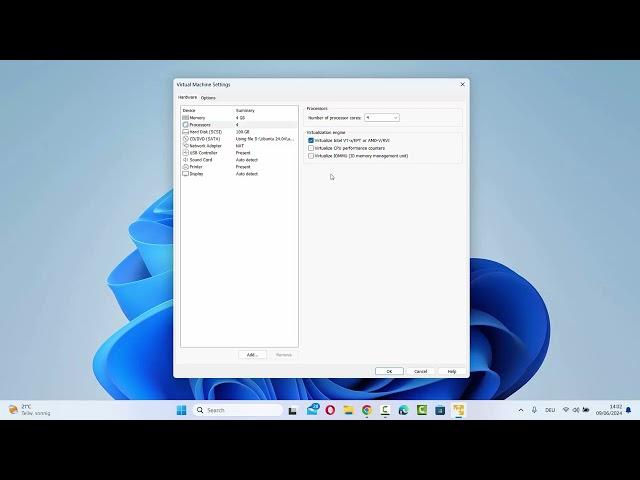Select the Display device icon
Viewport: 640px width, 480px height.
point(185,173)
